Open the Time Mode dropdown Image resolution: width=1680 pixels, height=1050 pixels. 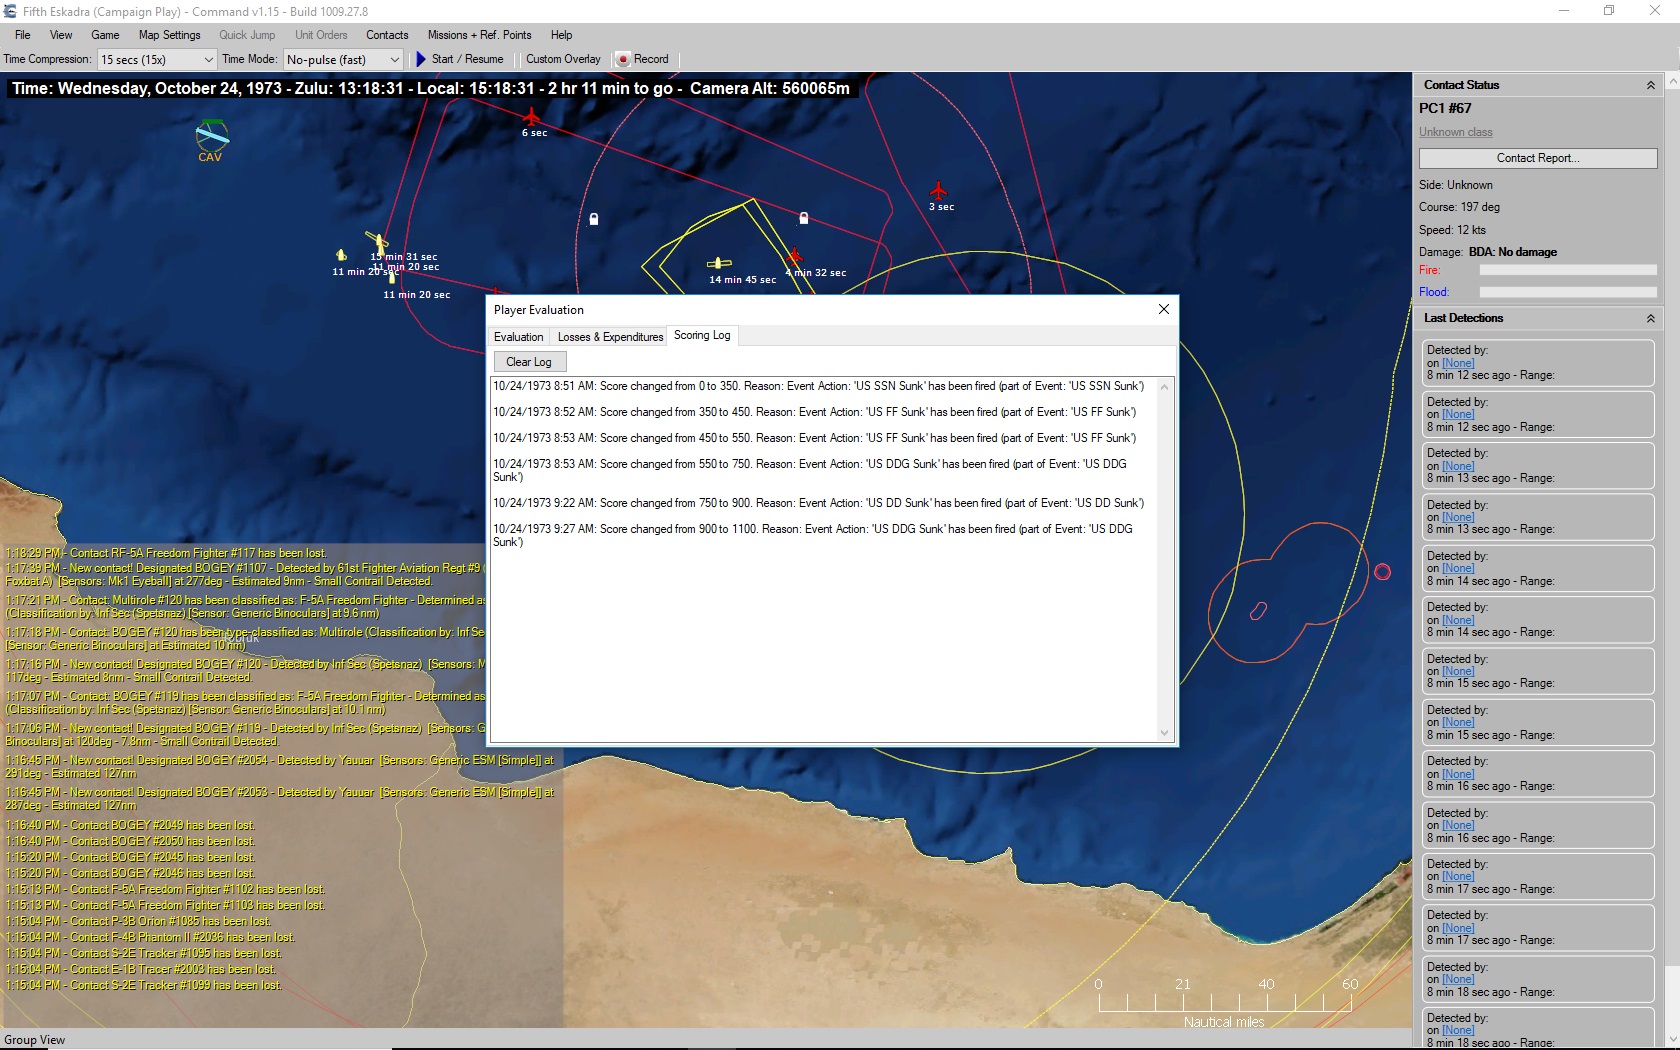click(x=343, y=59)
